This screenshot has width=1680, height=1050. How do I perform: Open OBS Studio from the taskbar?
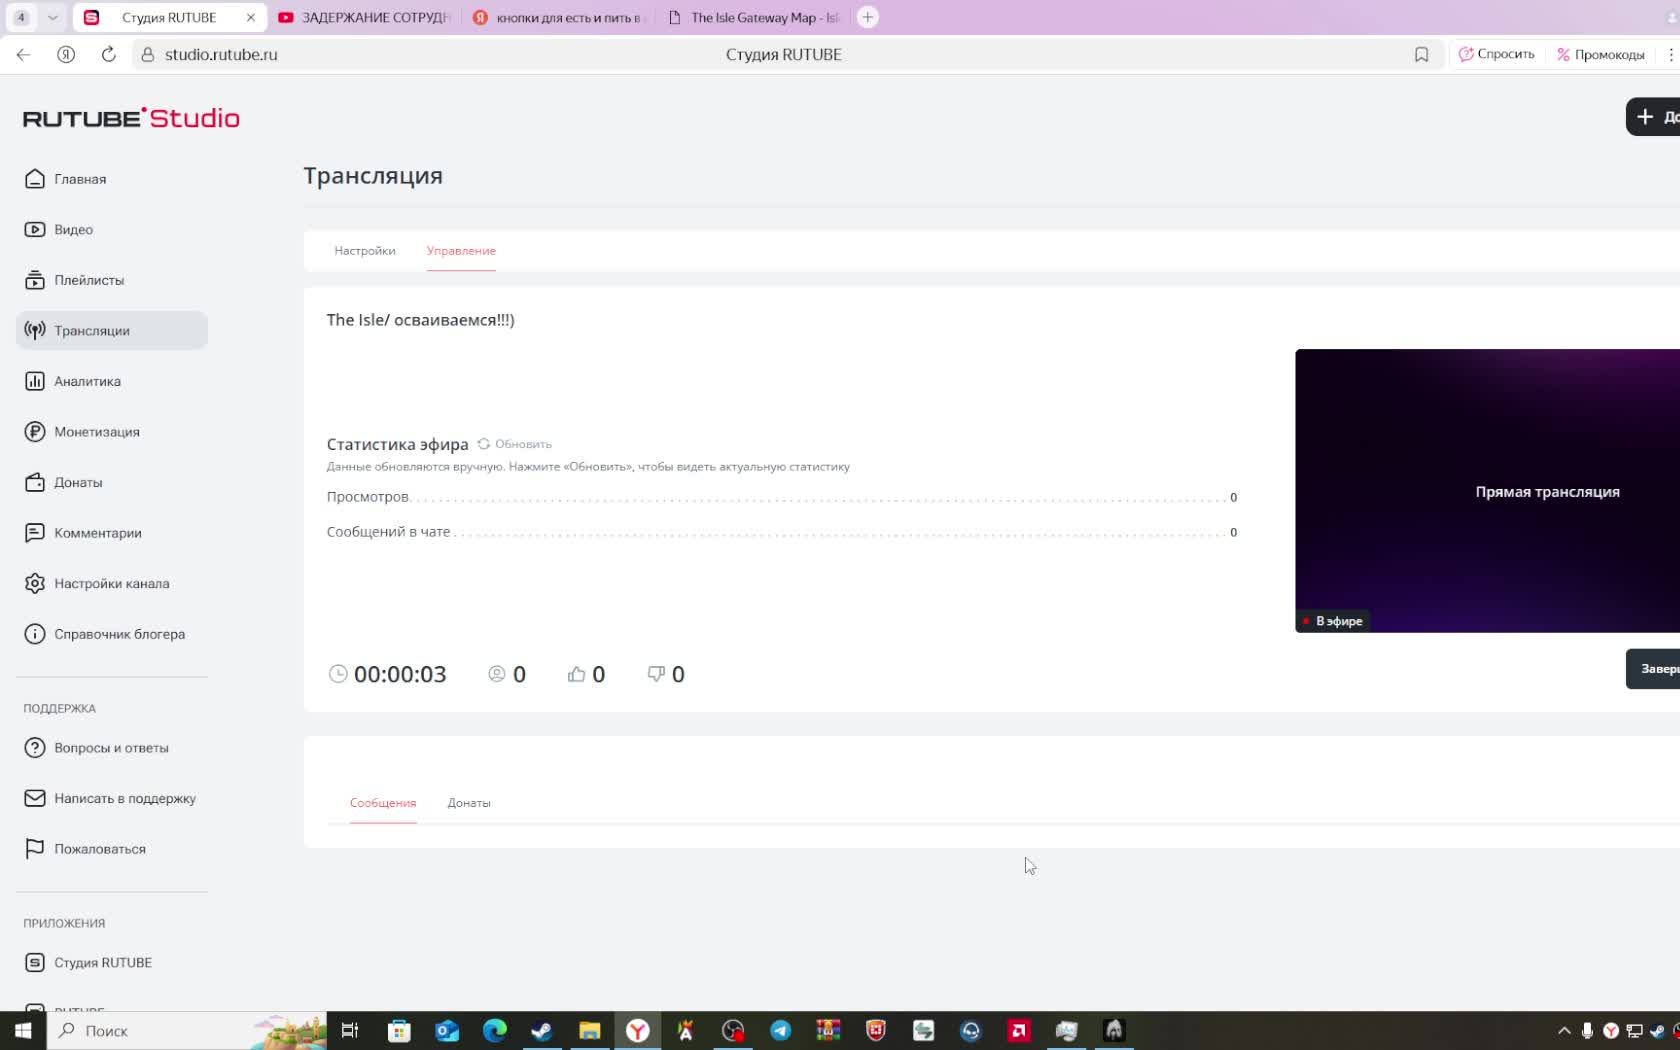pyautogui.click(x=733, y=1030)
